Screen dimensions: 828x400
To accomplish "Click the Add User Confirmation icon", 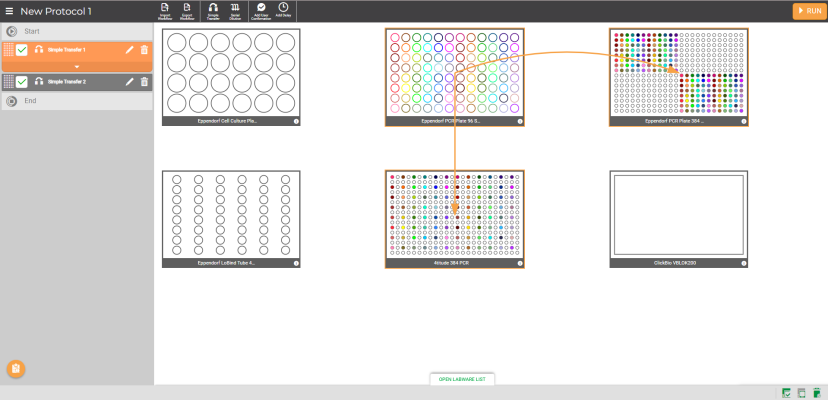I will pos(261,10).
